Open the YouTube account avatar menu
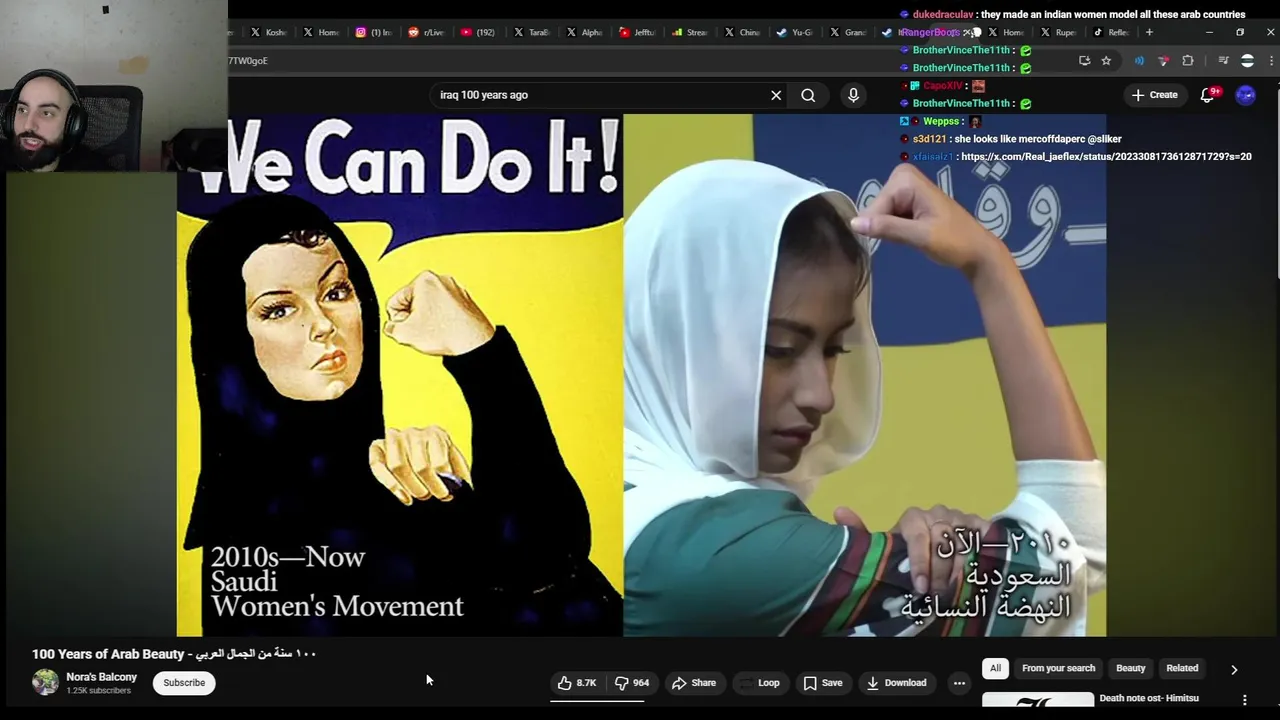The height and width of the screenshot is (720, 1280). click(1245, 95)
